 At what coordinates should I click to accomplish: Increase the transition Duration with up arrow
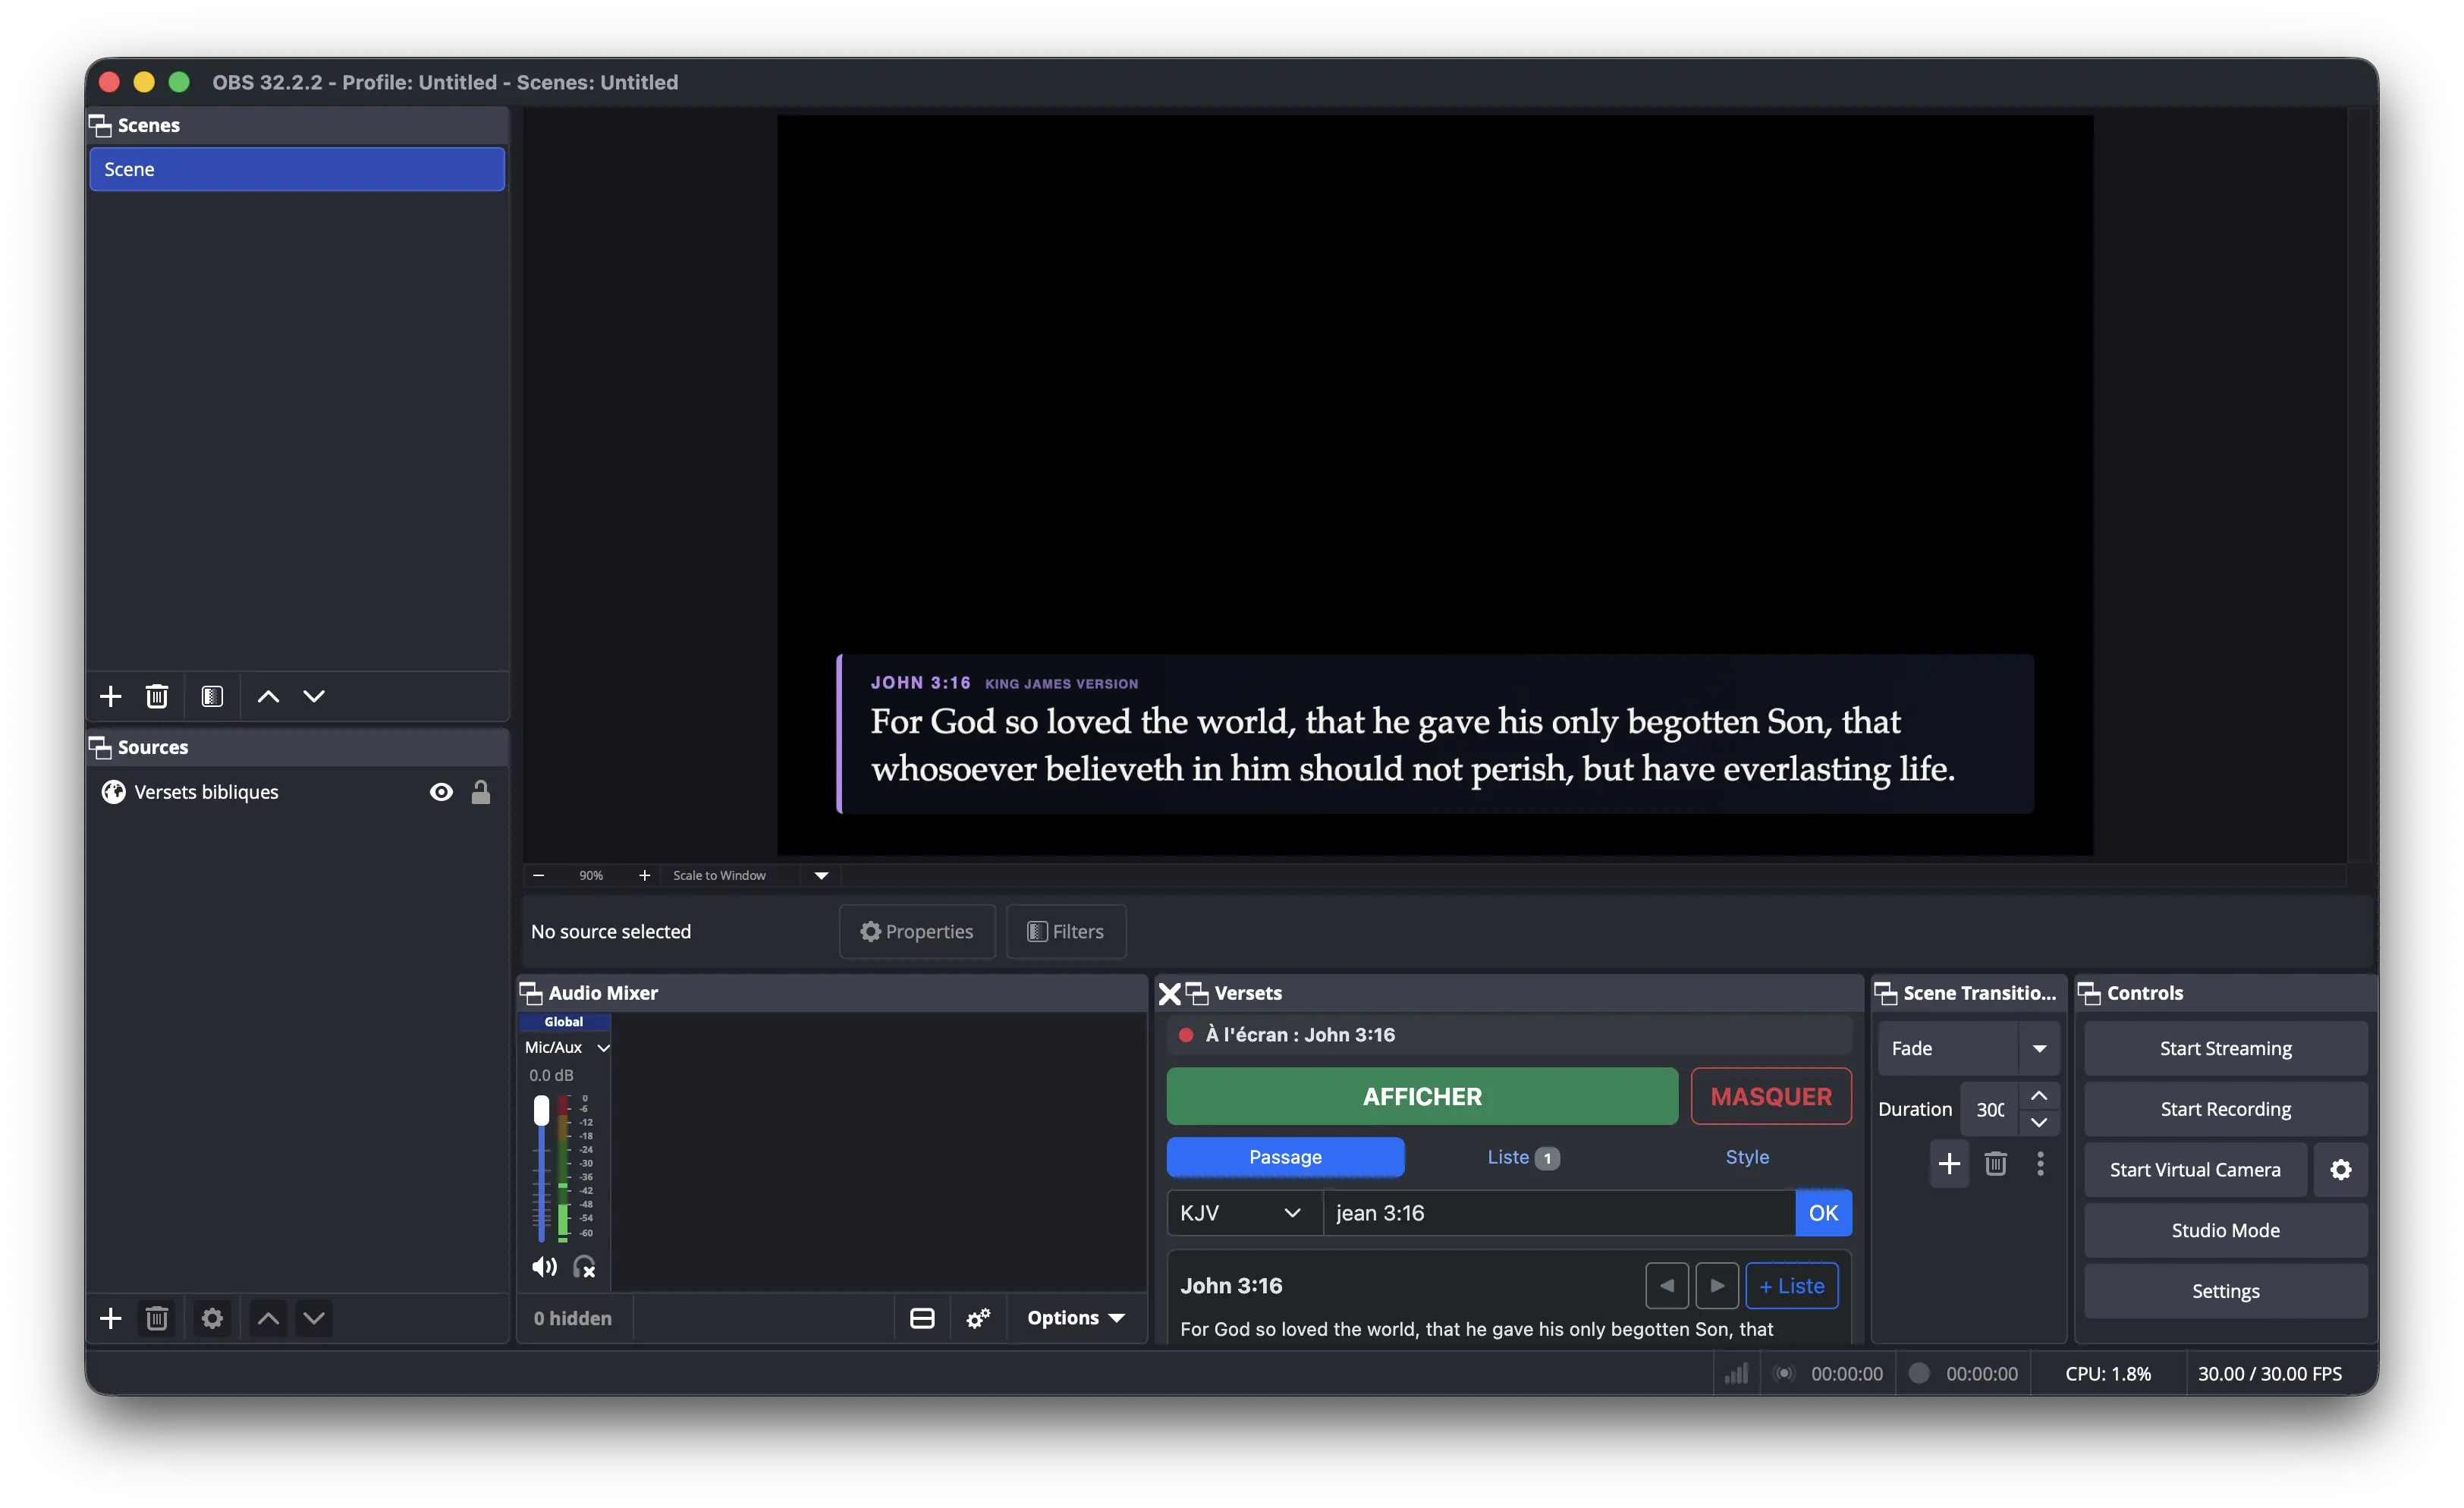pos(2039,1096)
